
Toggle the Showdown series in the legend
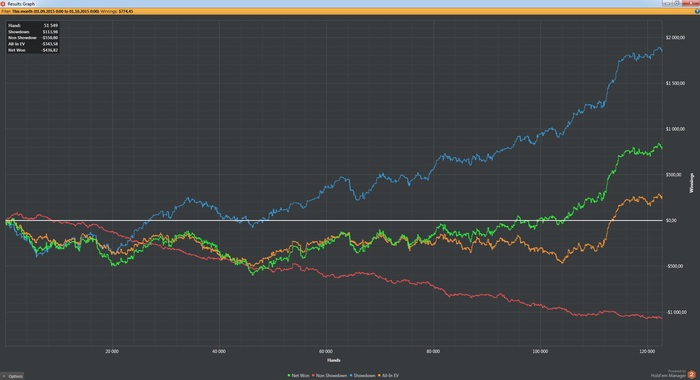coord(362,376)
